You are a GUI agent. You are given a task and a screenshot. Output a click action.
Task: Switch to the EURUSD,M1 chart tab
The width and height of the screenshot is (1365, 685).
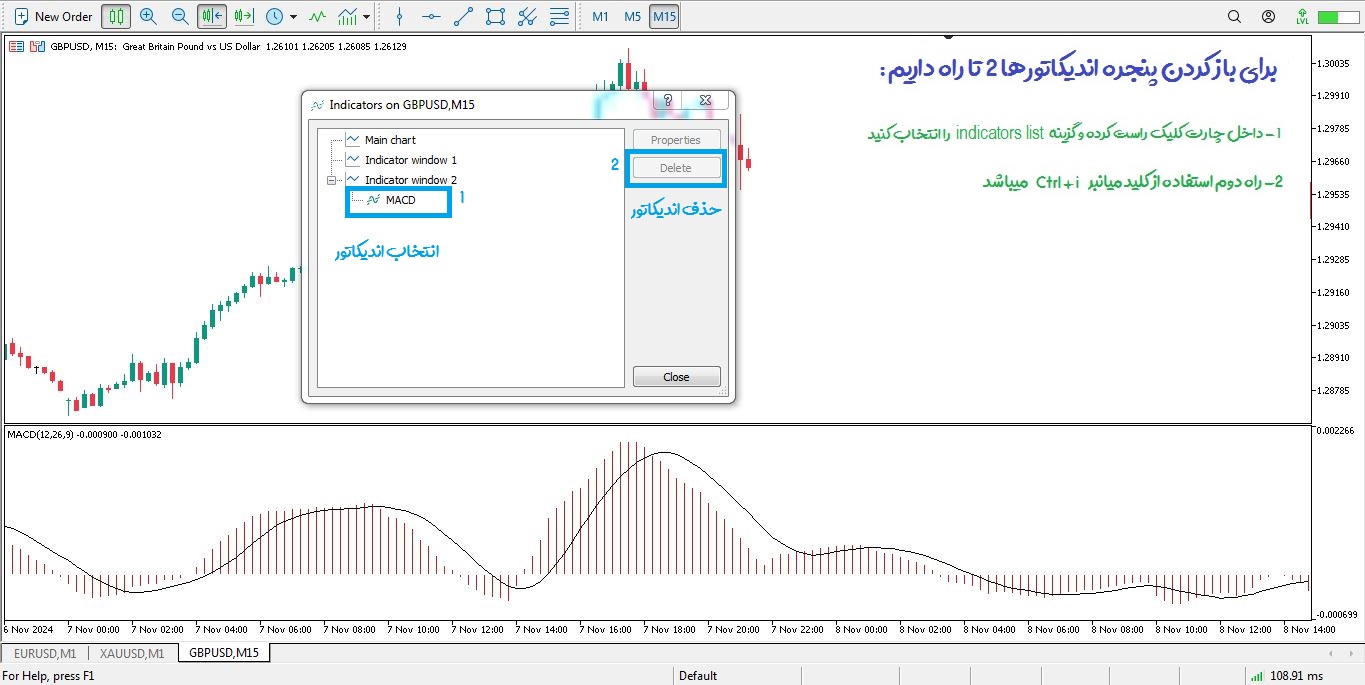point(45,653)
